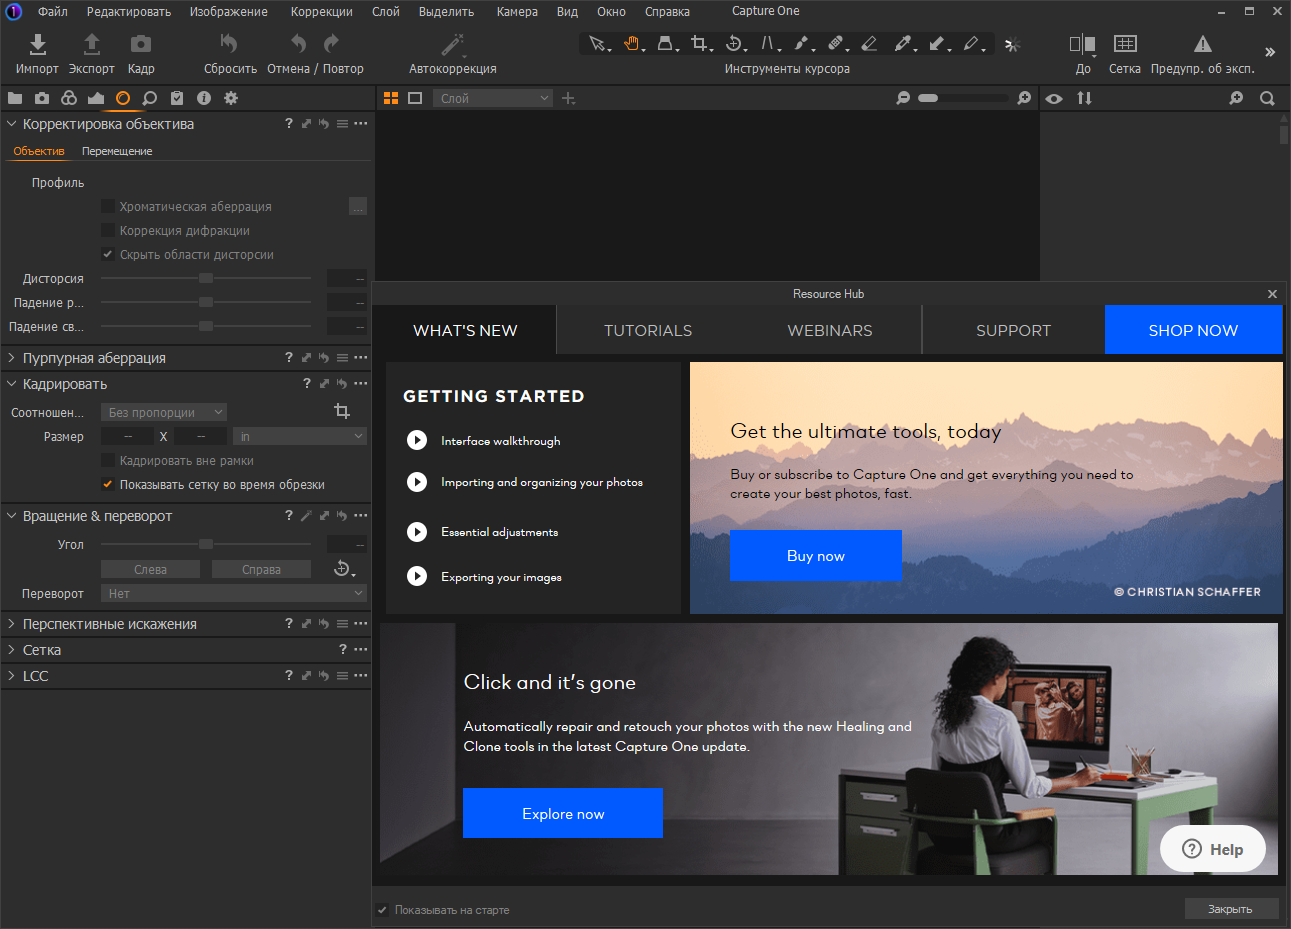
Task: Open the WEBINARS tab in Resource Hub
Action: pyautogui.click(x=830, y=330)
